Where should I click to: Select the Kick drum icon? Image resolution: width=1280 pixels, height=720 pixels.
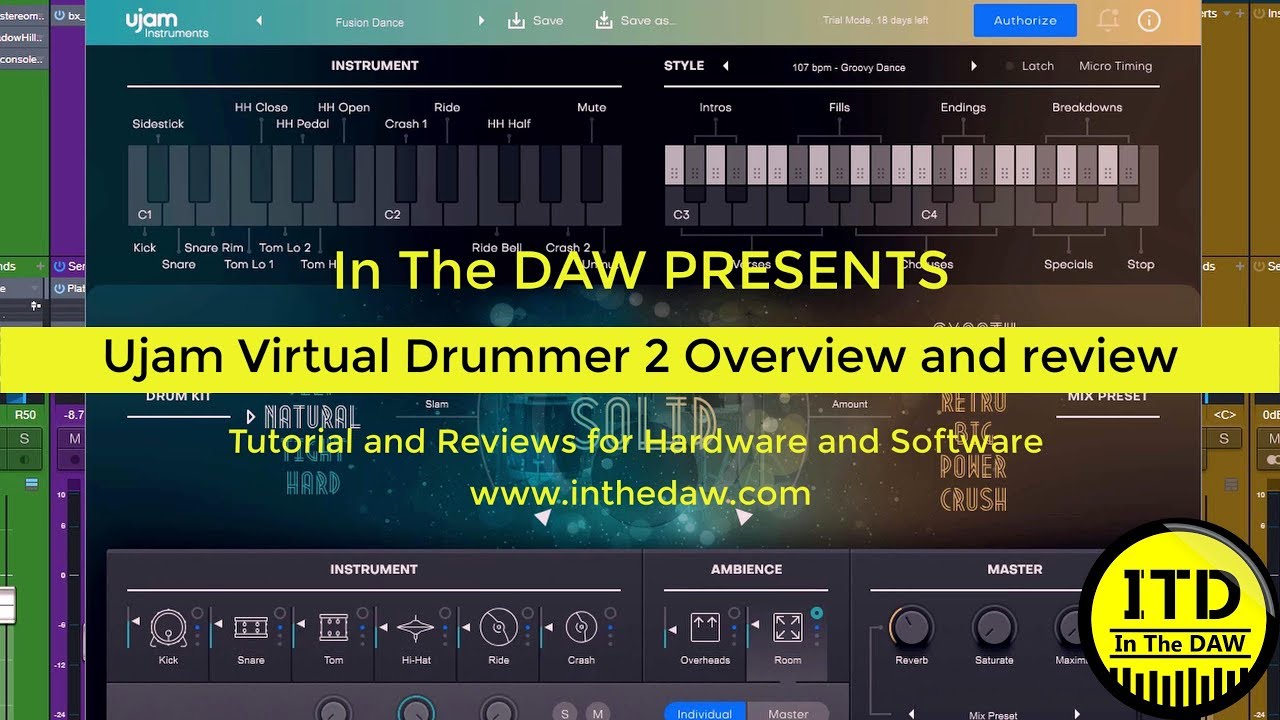168,628
